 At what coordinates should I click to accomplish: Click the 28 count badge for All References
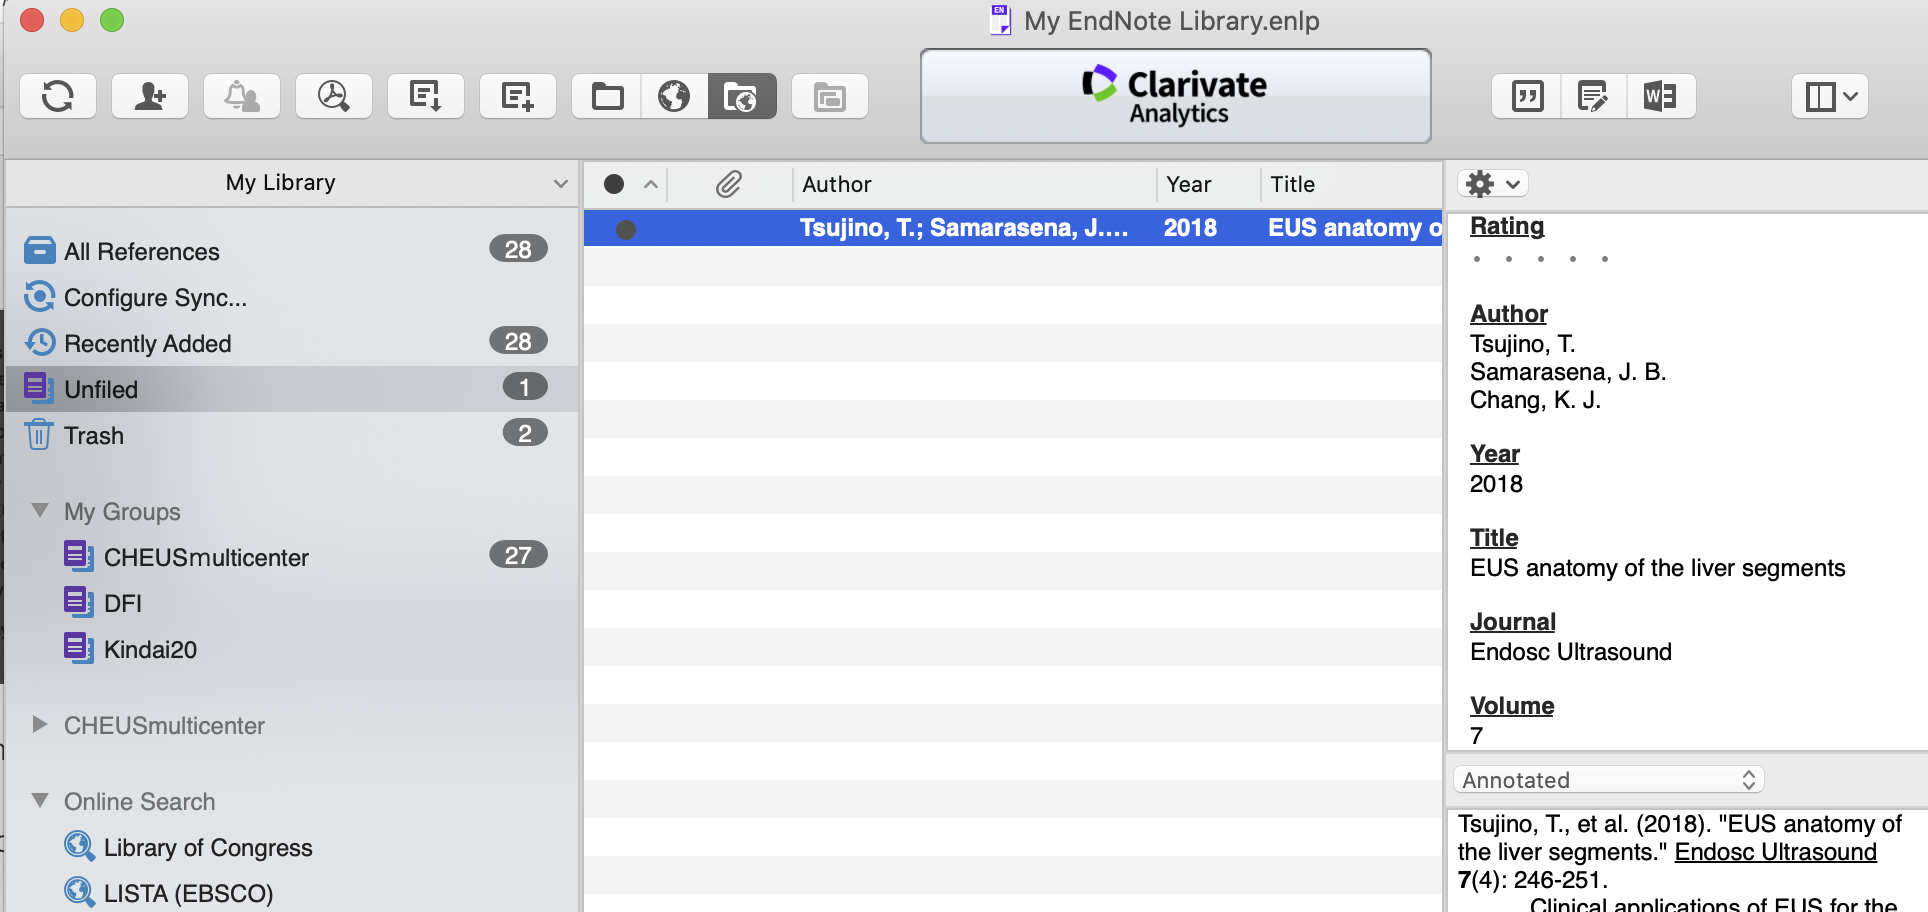(518, 249)
